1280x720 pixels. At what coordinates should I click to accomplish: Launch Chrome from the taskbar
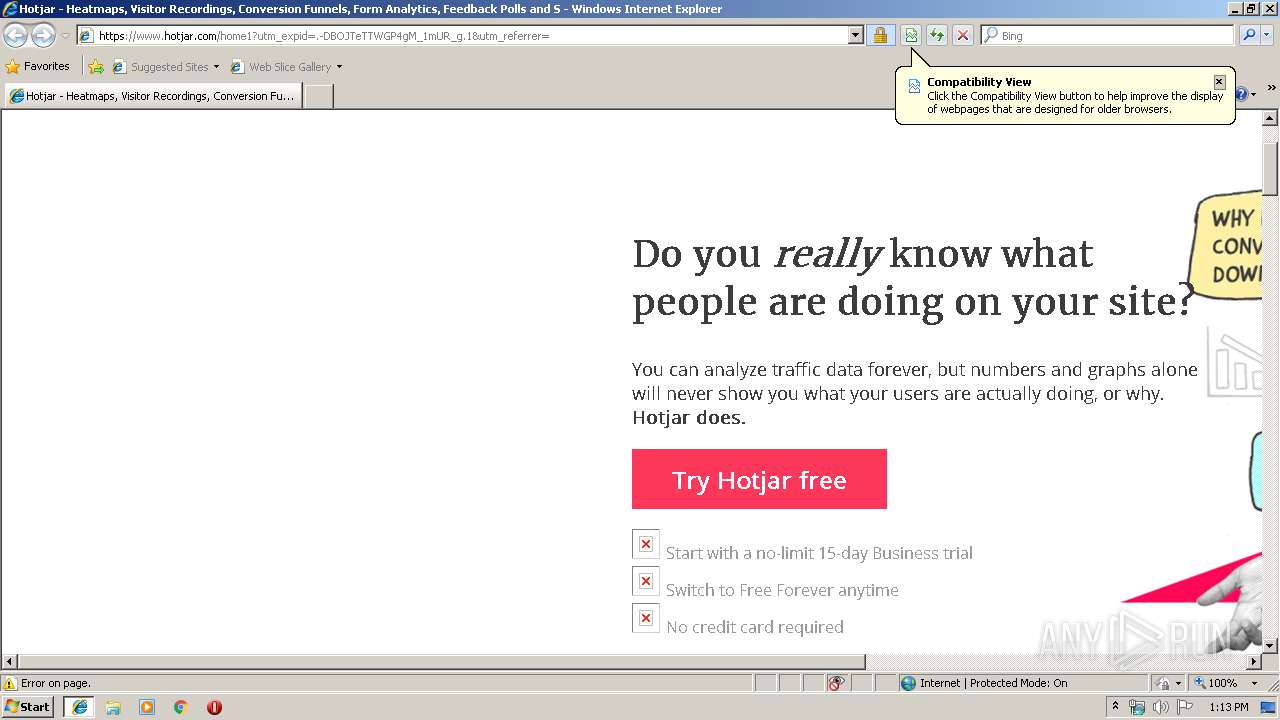180,707
